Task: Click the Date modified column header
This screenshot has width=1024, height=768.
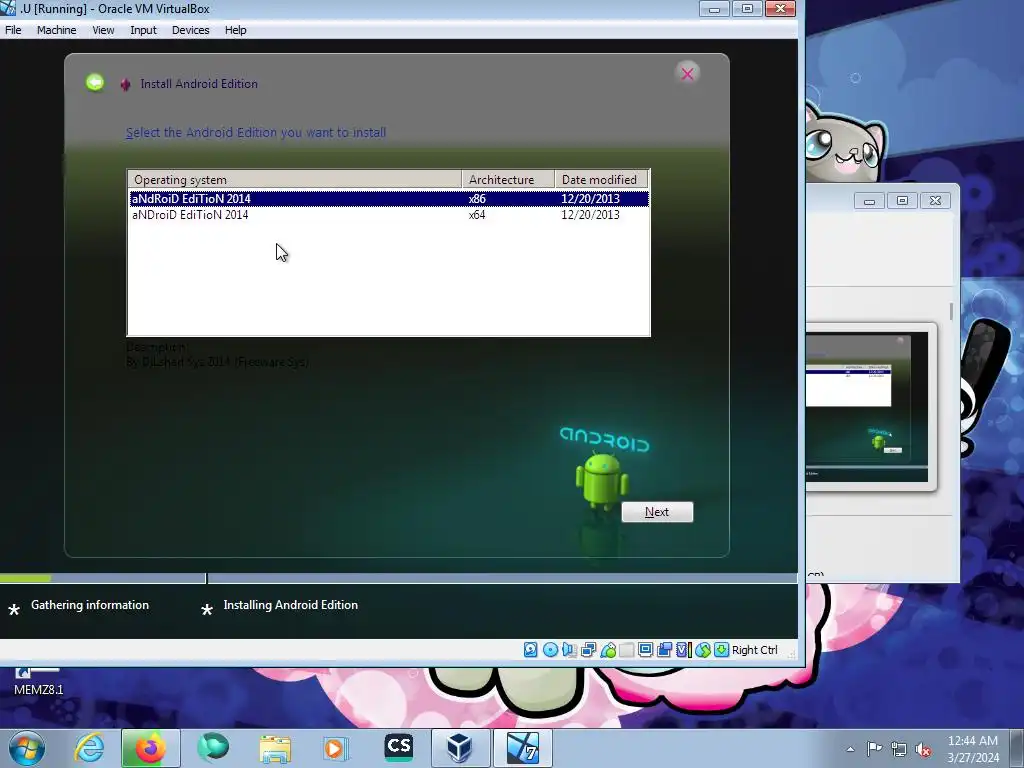Action: 601,180
